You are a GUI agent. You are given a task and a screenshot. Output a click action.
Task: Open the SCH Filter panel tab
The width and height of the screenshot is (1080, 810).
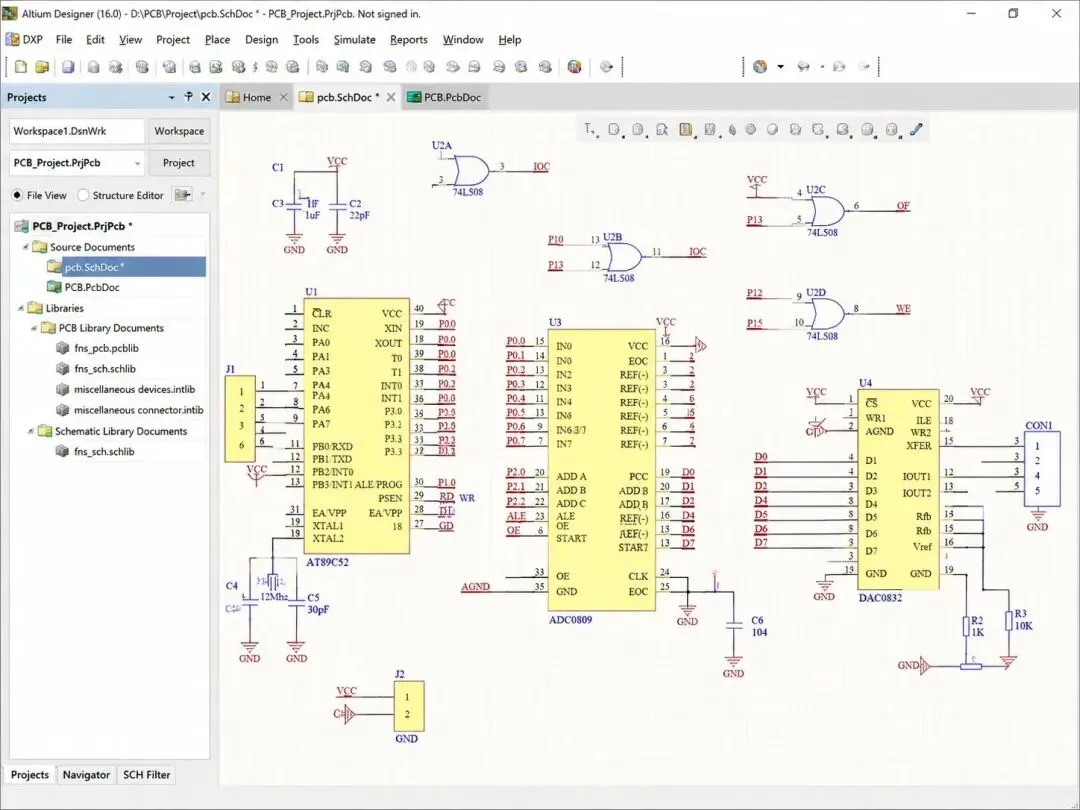pos(147,775)
